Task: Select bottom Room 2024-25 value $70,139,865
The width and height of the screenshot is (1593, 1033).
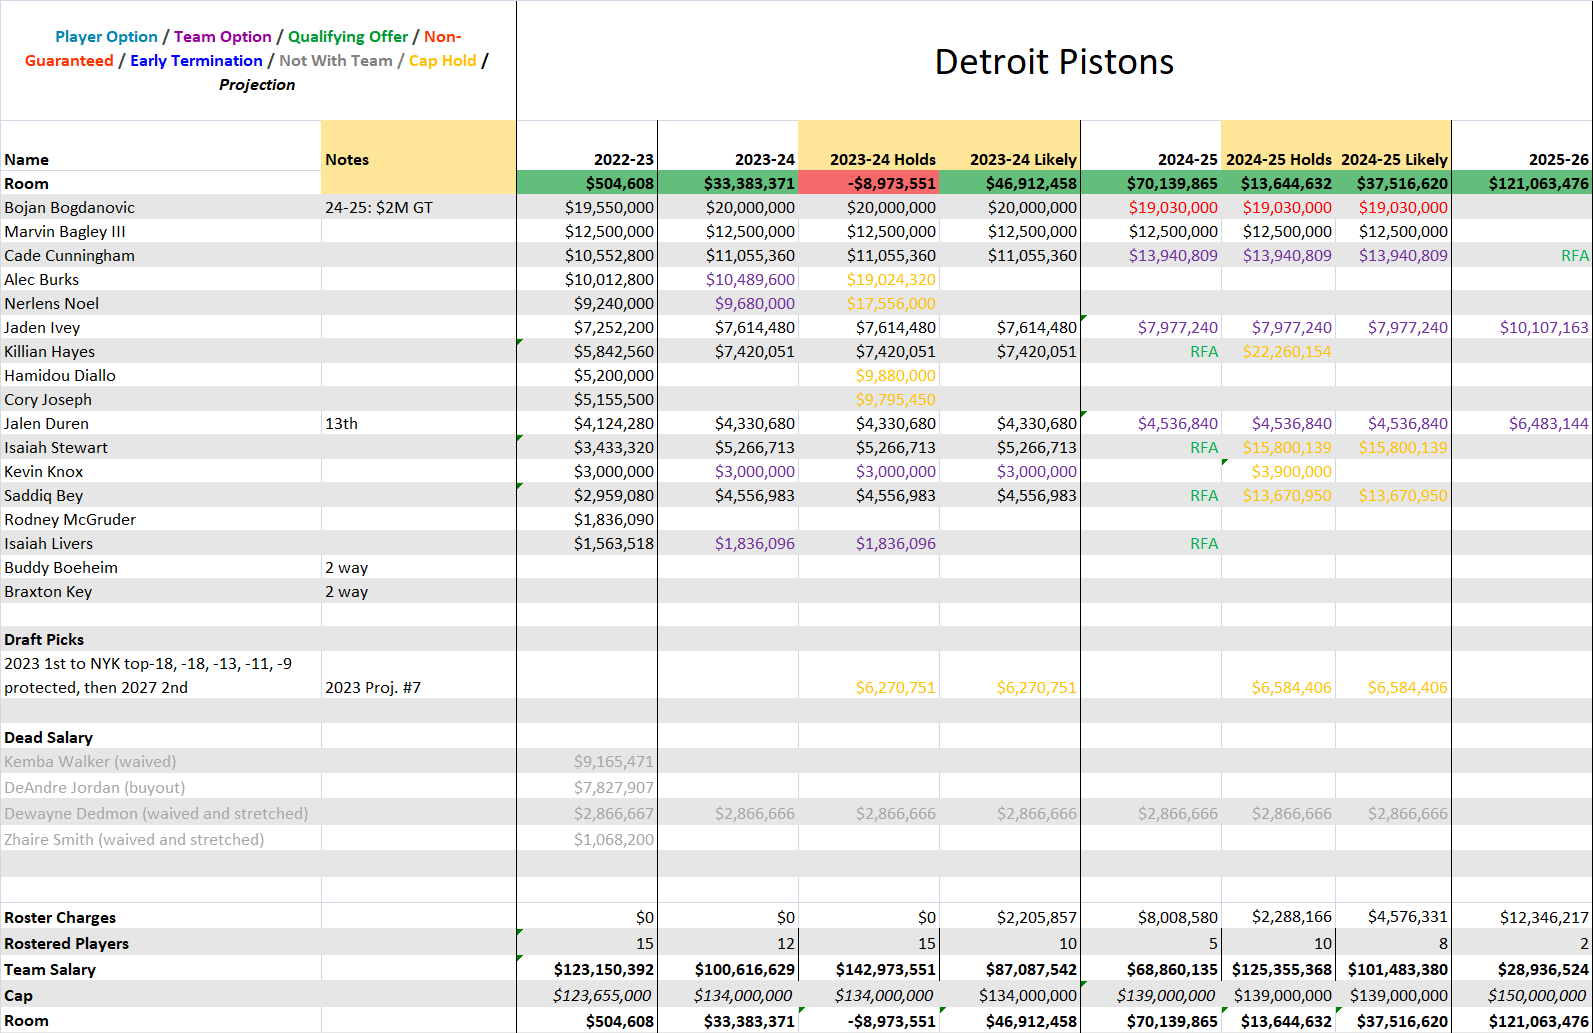Action: [x=1172, y=1021]
